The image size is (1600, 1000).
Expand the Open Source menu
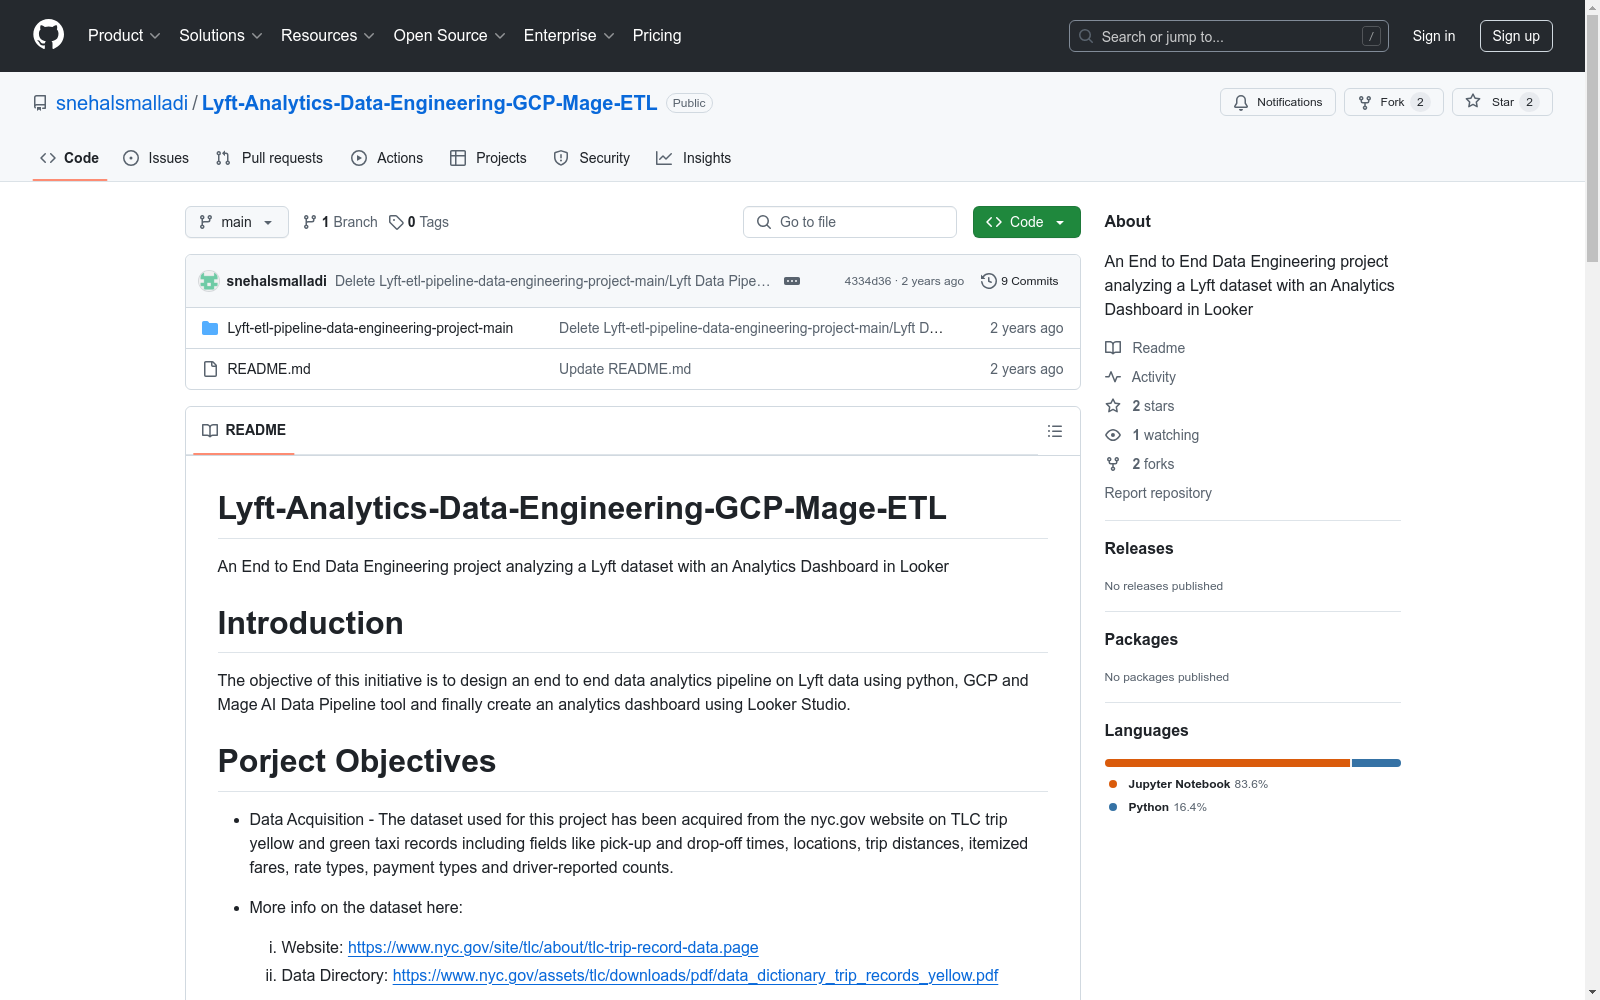[450, 36]
